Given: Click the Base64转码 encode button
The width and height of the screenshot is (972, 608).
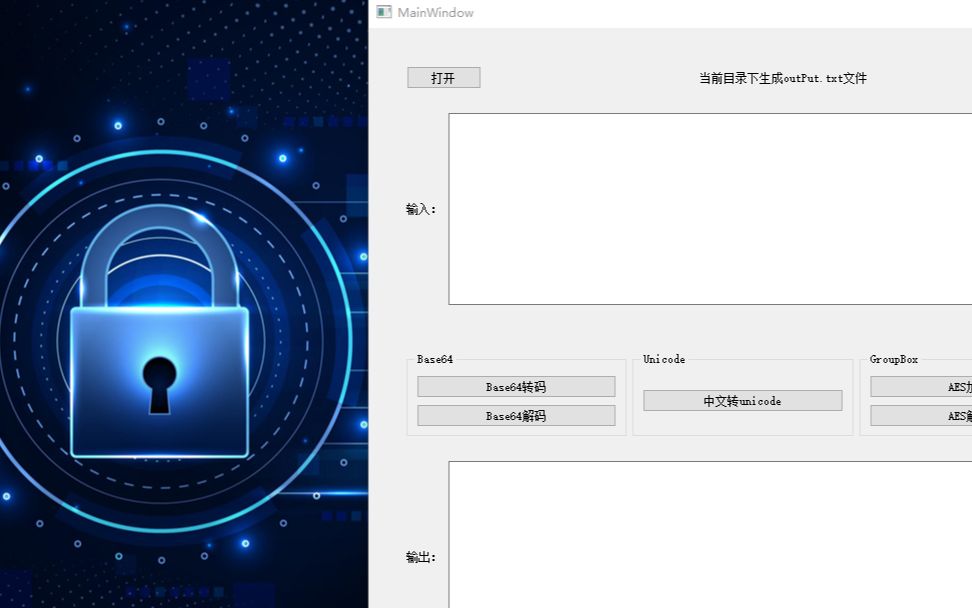Looking at the screenshot, I should point(516,387).
